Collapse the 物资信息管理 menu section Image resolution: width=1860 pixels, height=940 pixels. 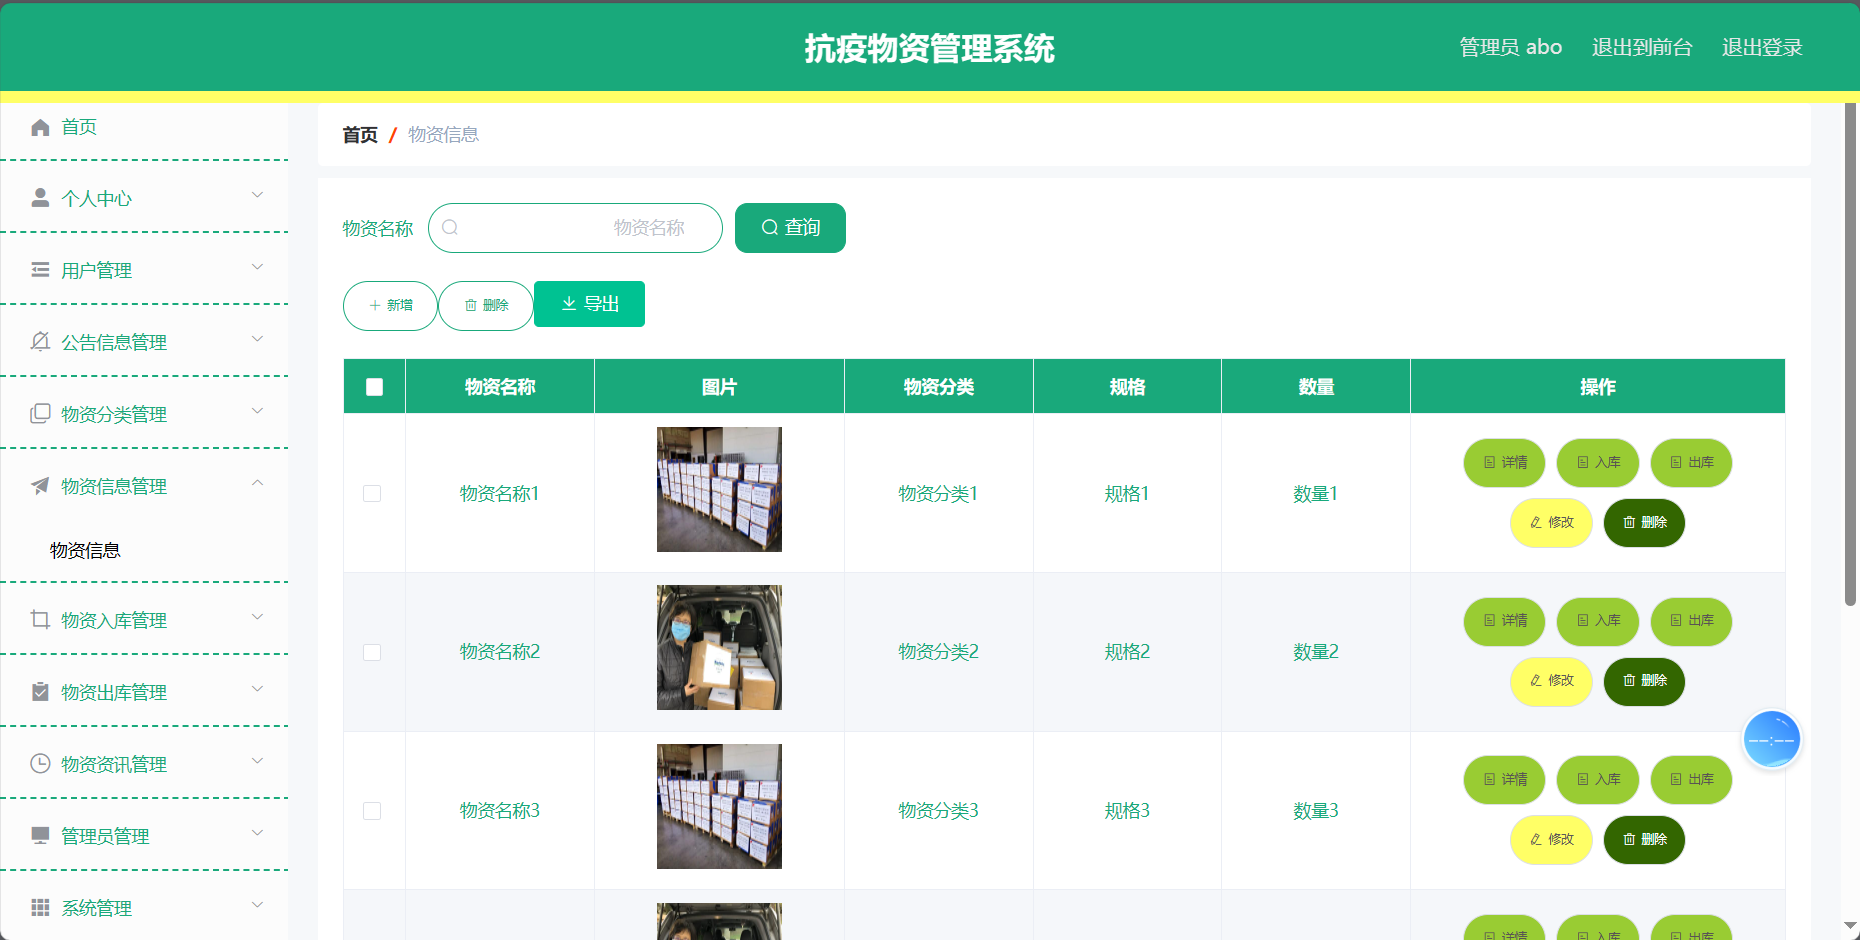[x=145, y=486]
